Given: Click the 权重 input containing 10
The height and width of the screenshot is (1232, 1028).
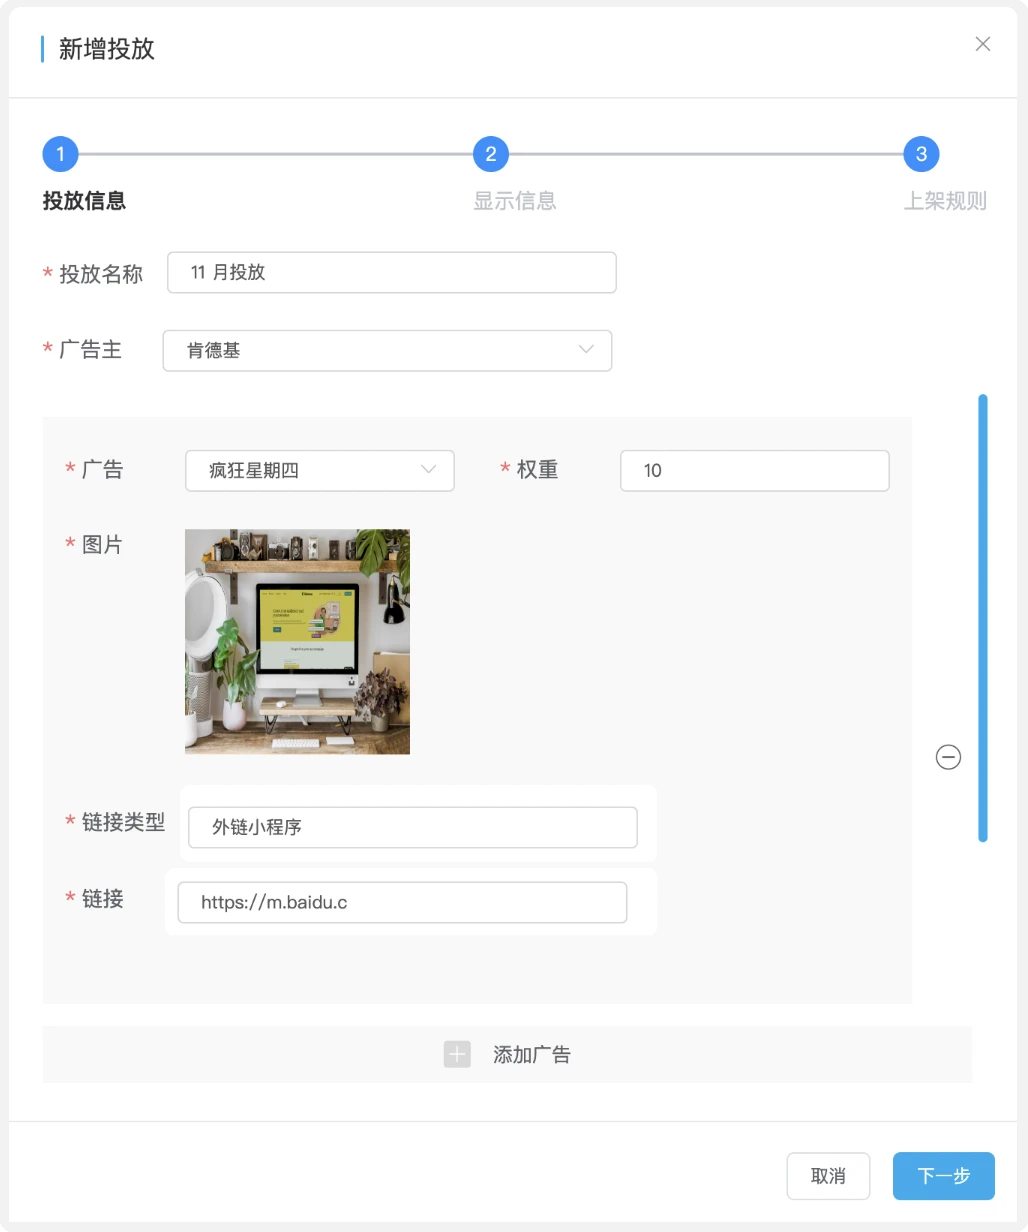Looking at the screenshot, I should point(754,471).
